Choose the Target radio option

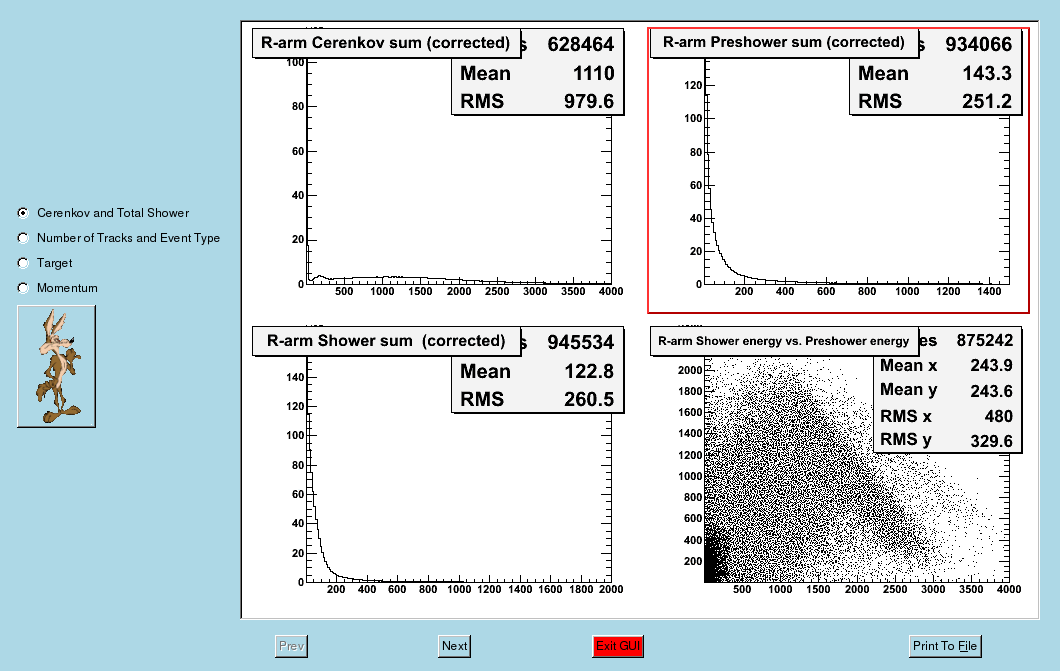click(23, 263)
